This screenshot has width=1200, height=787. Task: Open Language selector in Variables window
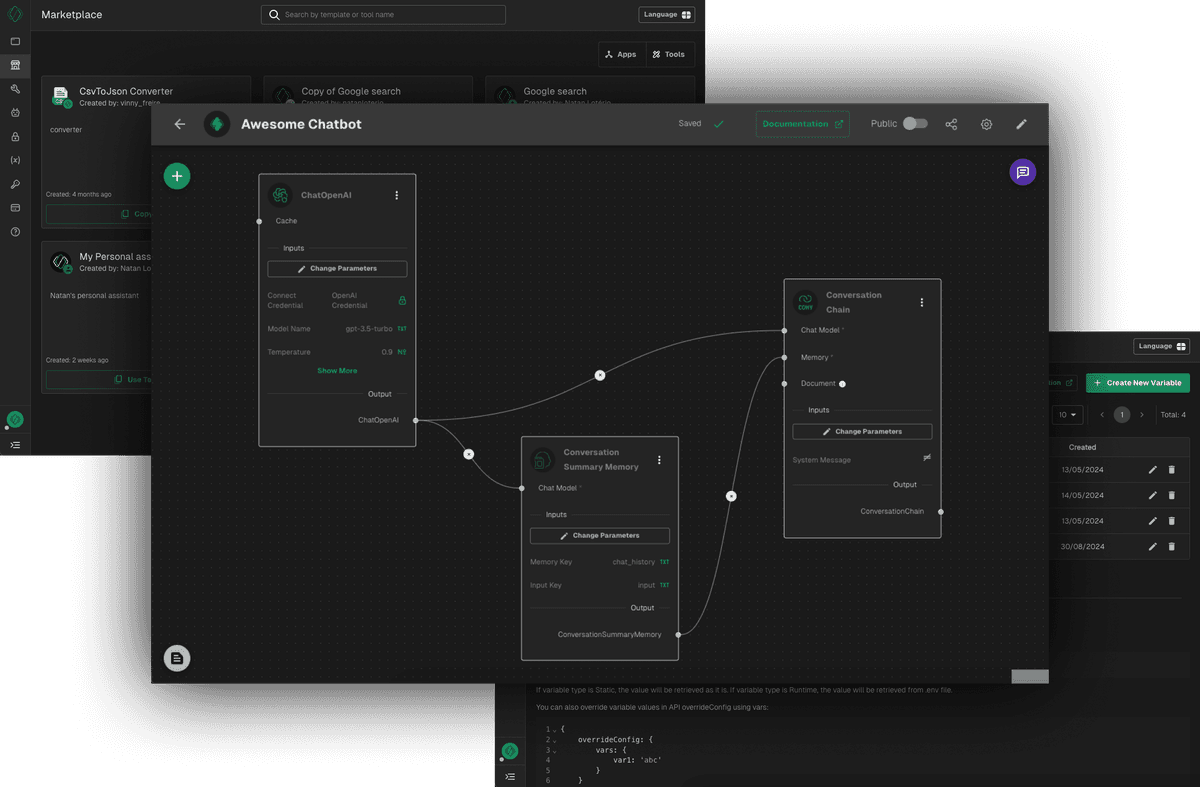point(1162,346)
